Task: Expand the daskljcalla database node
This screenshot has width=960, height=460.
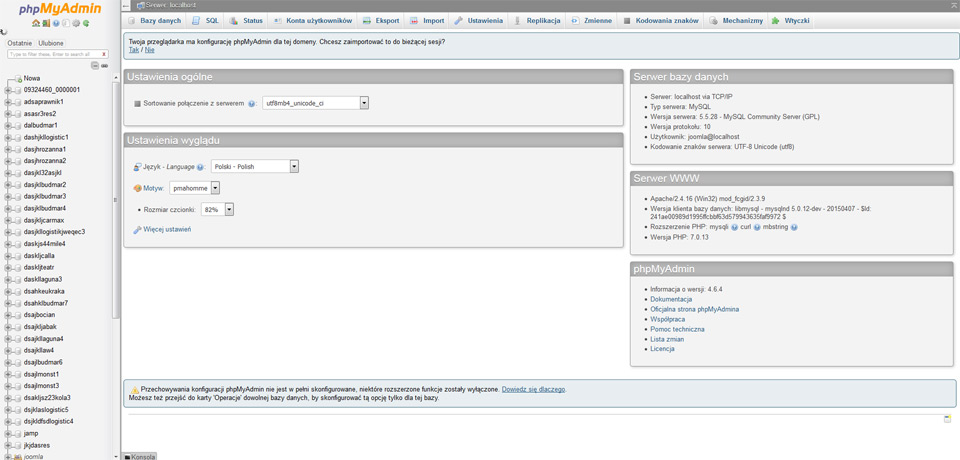Action: (8, 256)
